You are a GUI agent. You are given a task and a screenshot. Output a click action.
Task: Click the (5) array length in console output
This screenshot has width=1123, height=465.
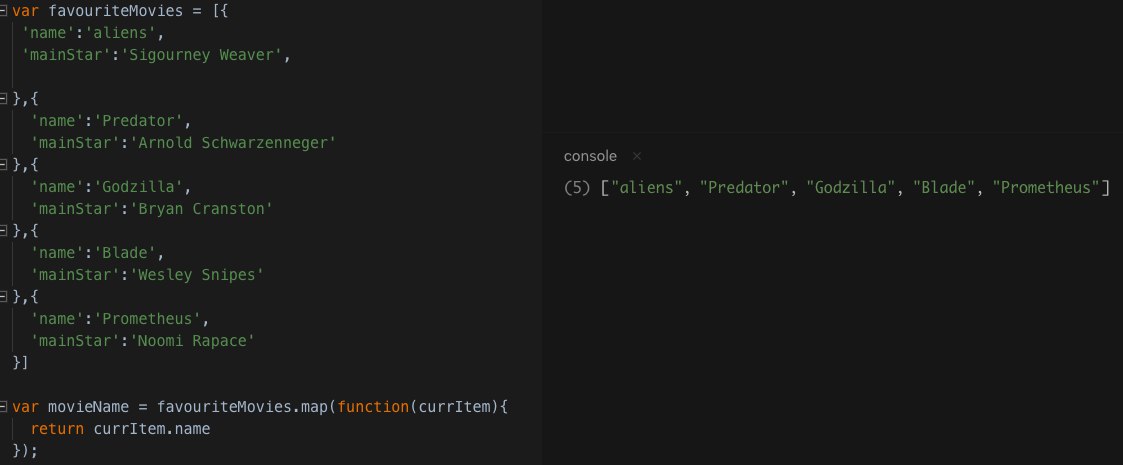click(x=578, y=188)
